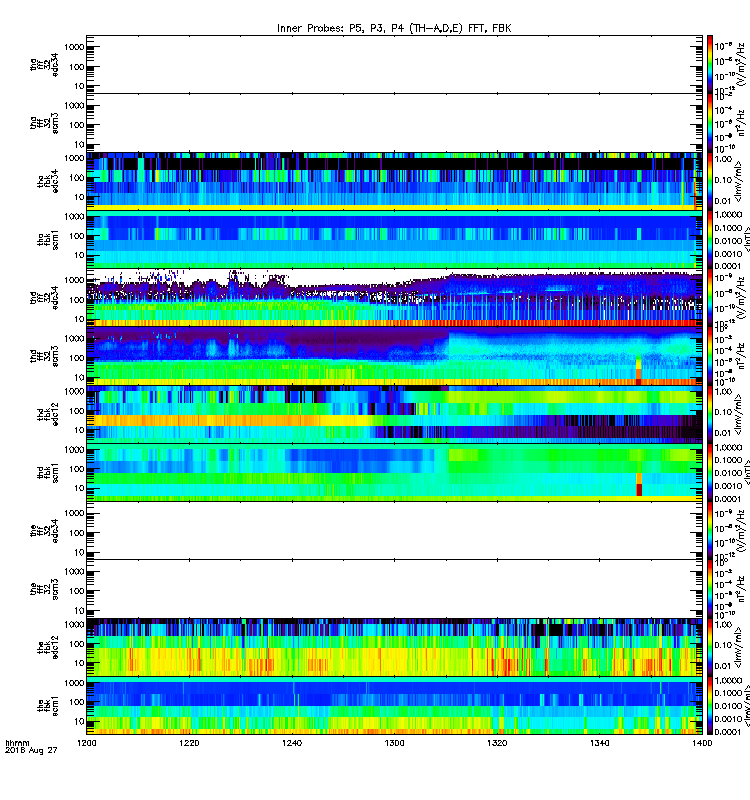Click the color bar beside the fbk edc12 panel
This screenshot has width=750, height=800.
(710, 646)
